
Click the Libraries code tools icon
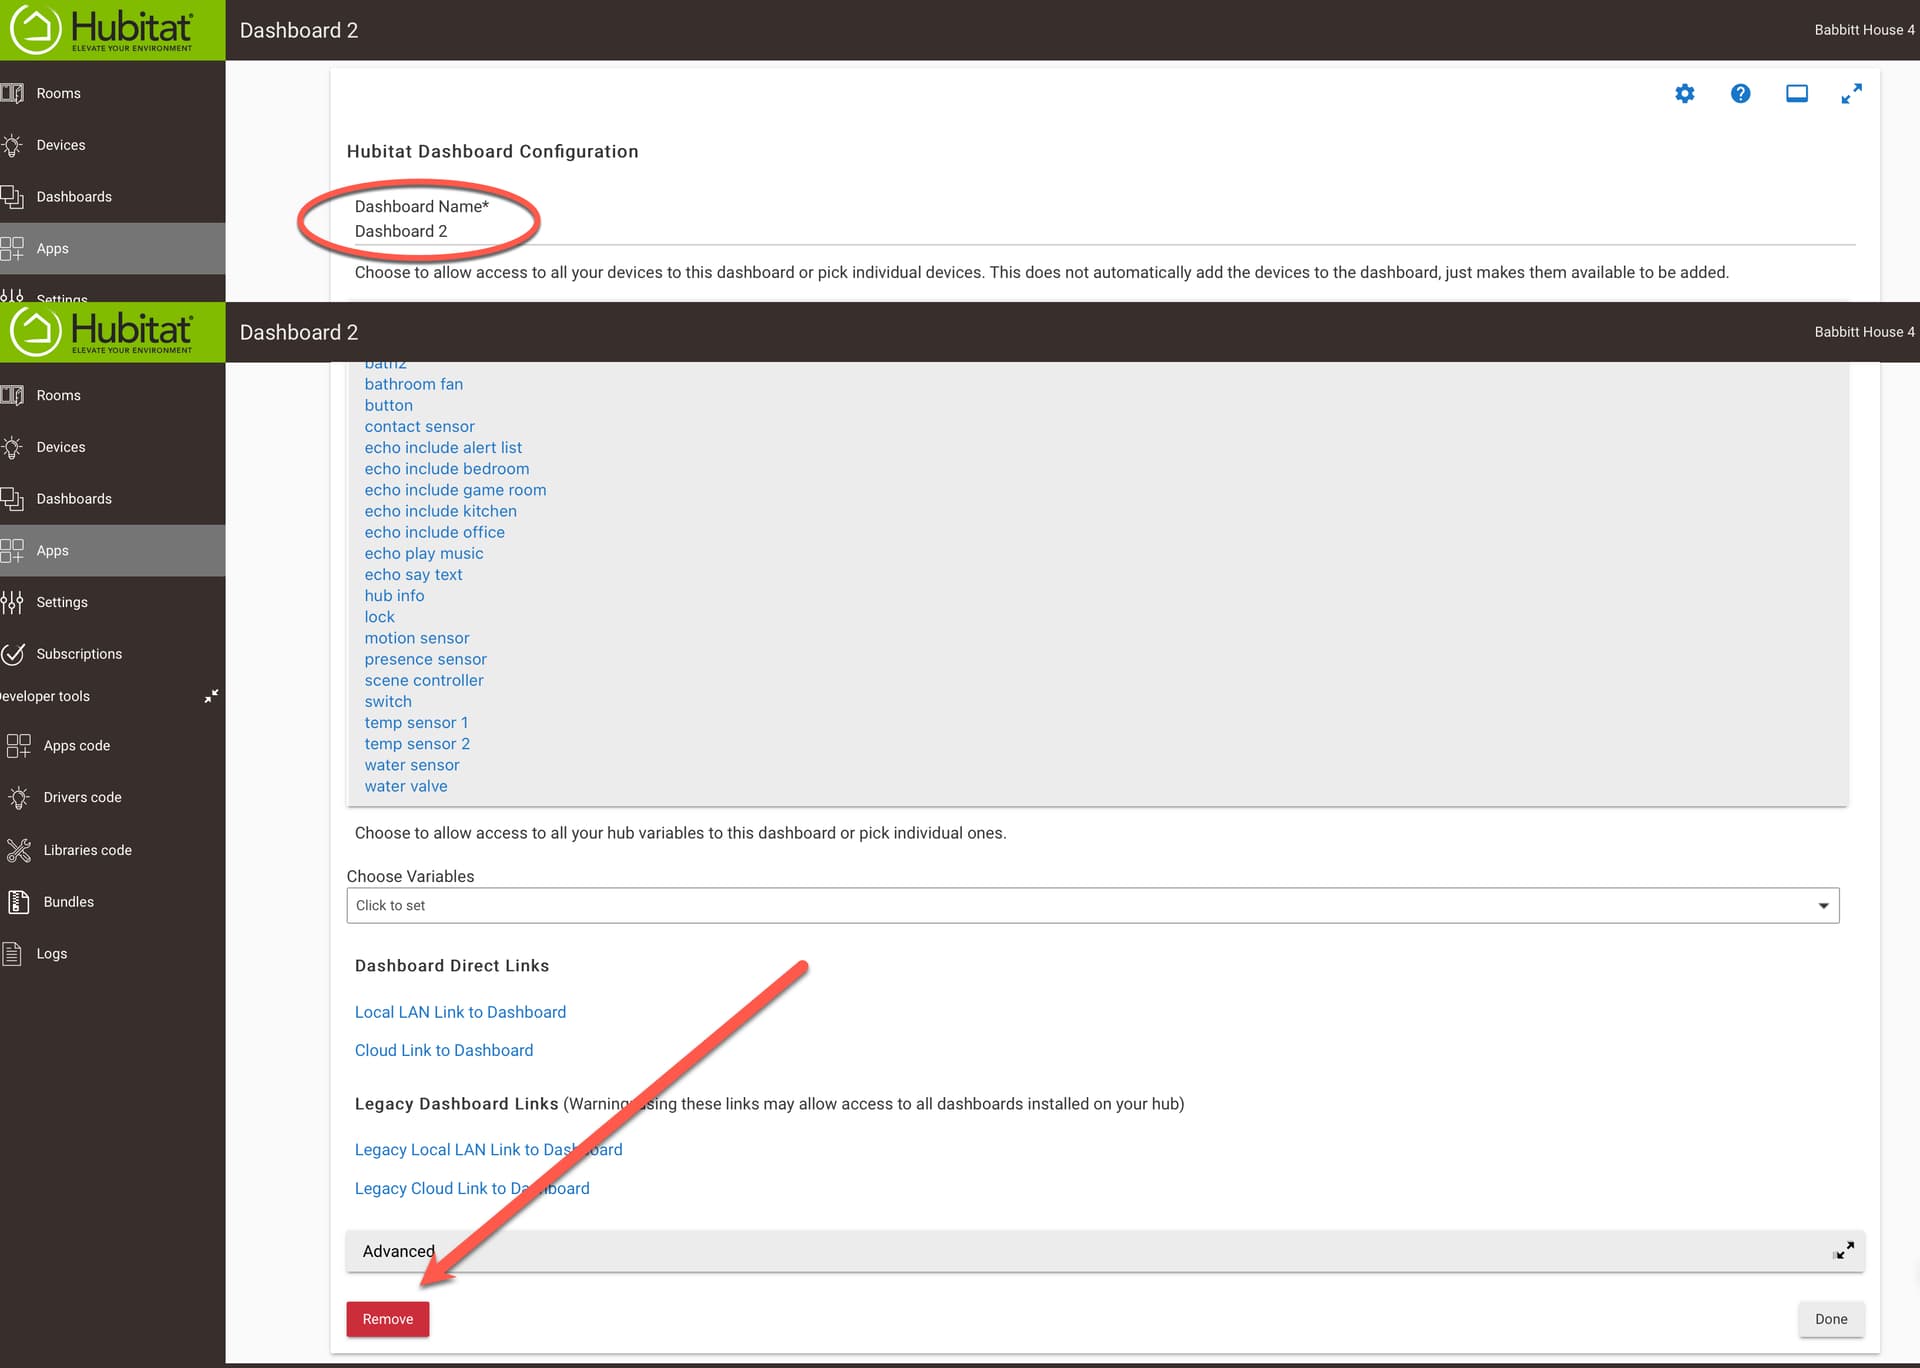(x=19, y=850)
